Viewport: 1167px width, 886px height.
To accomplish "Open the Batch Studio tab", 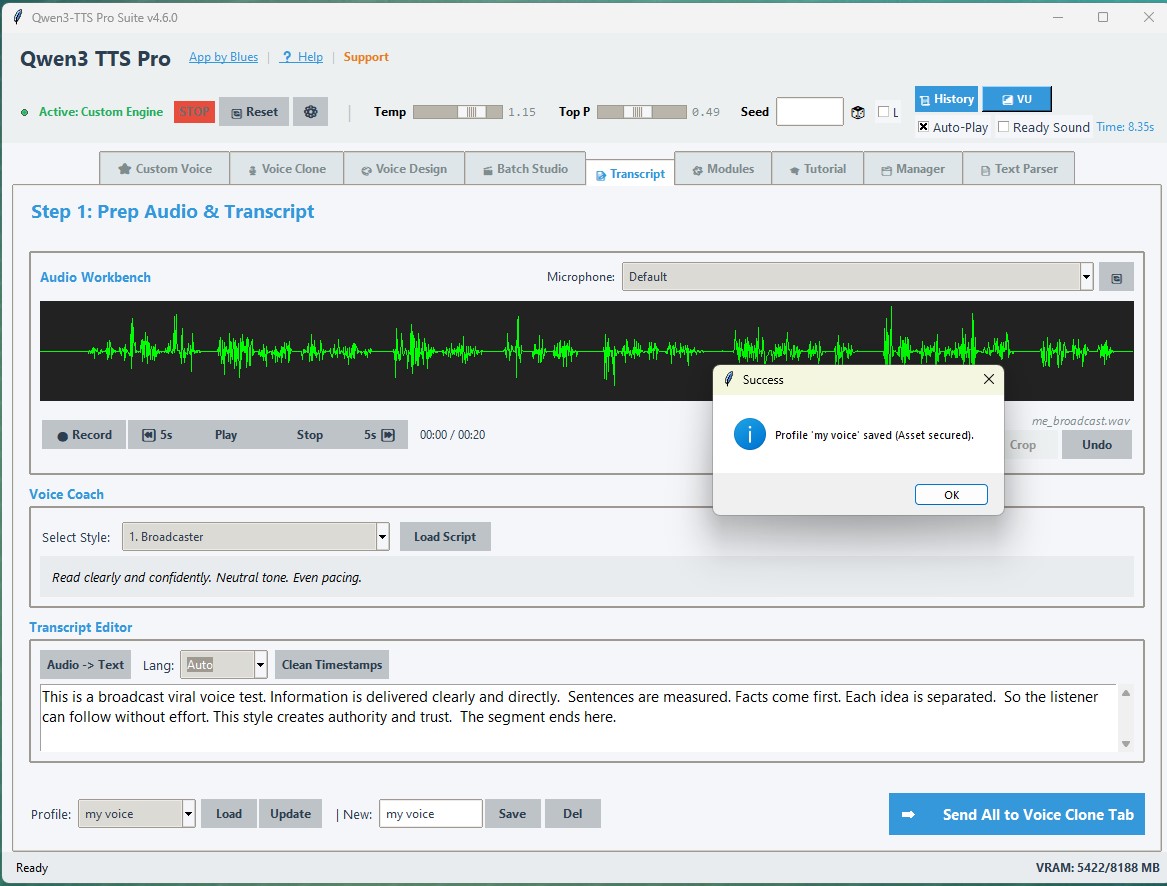I will [525, 169].
